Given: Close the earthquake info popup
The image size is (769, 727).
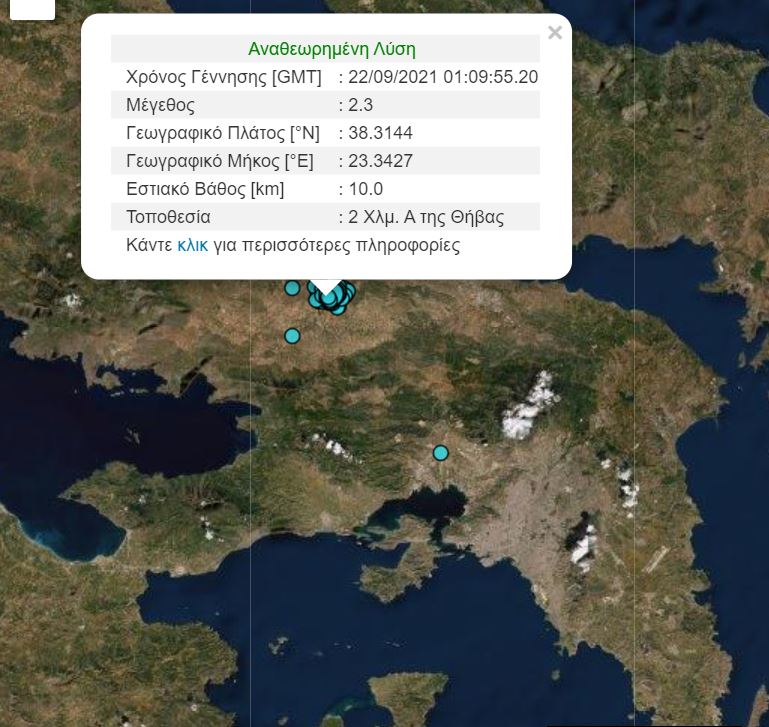Looking at the screenshot, I should tap(555, 33).
